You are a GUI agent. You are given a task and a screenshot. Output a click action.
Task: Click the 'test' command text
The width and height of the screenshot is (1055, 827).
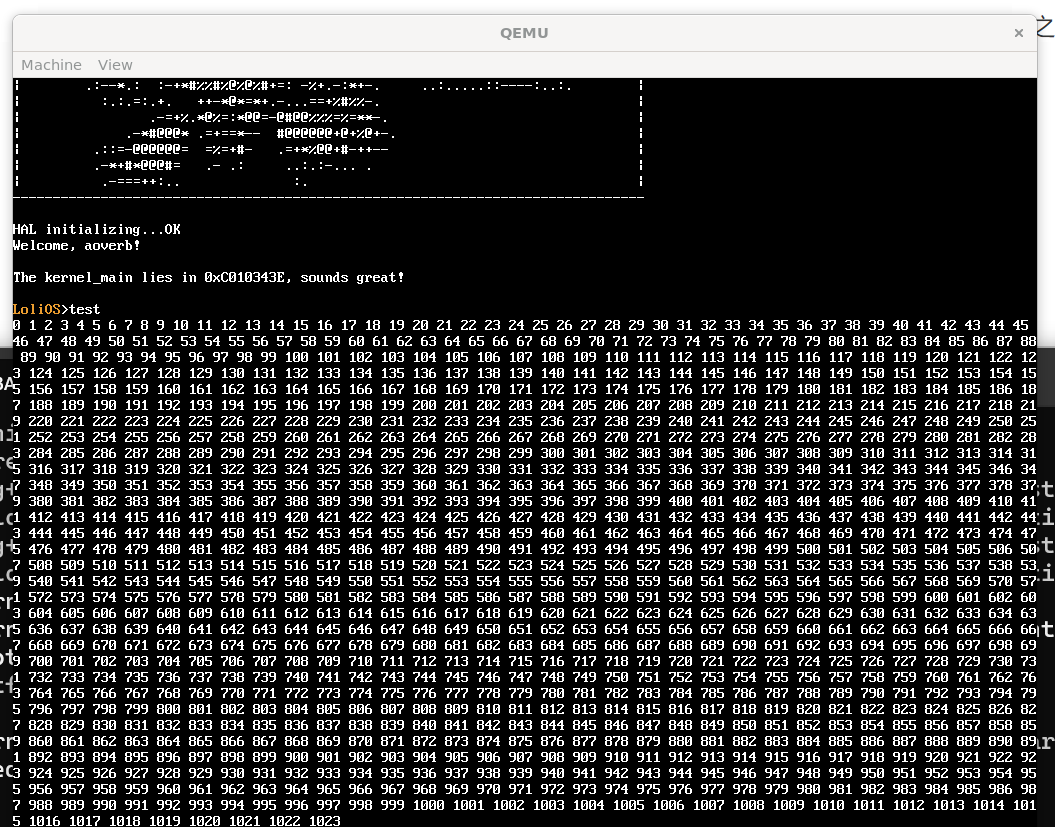pos(85,309)
